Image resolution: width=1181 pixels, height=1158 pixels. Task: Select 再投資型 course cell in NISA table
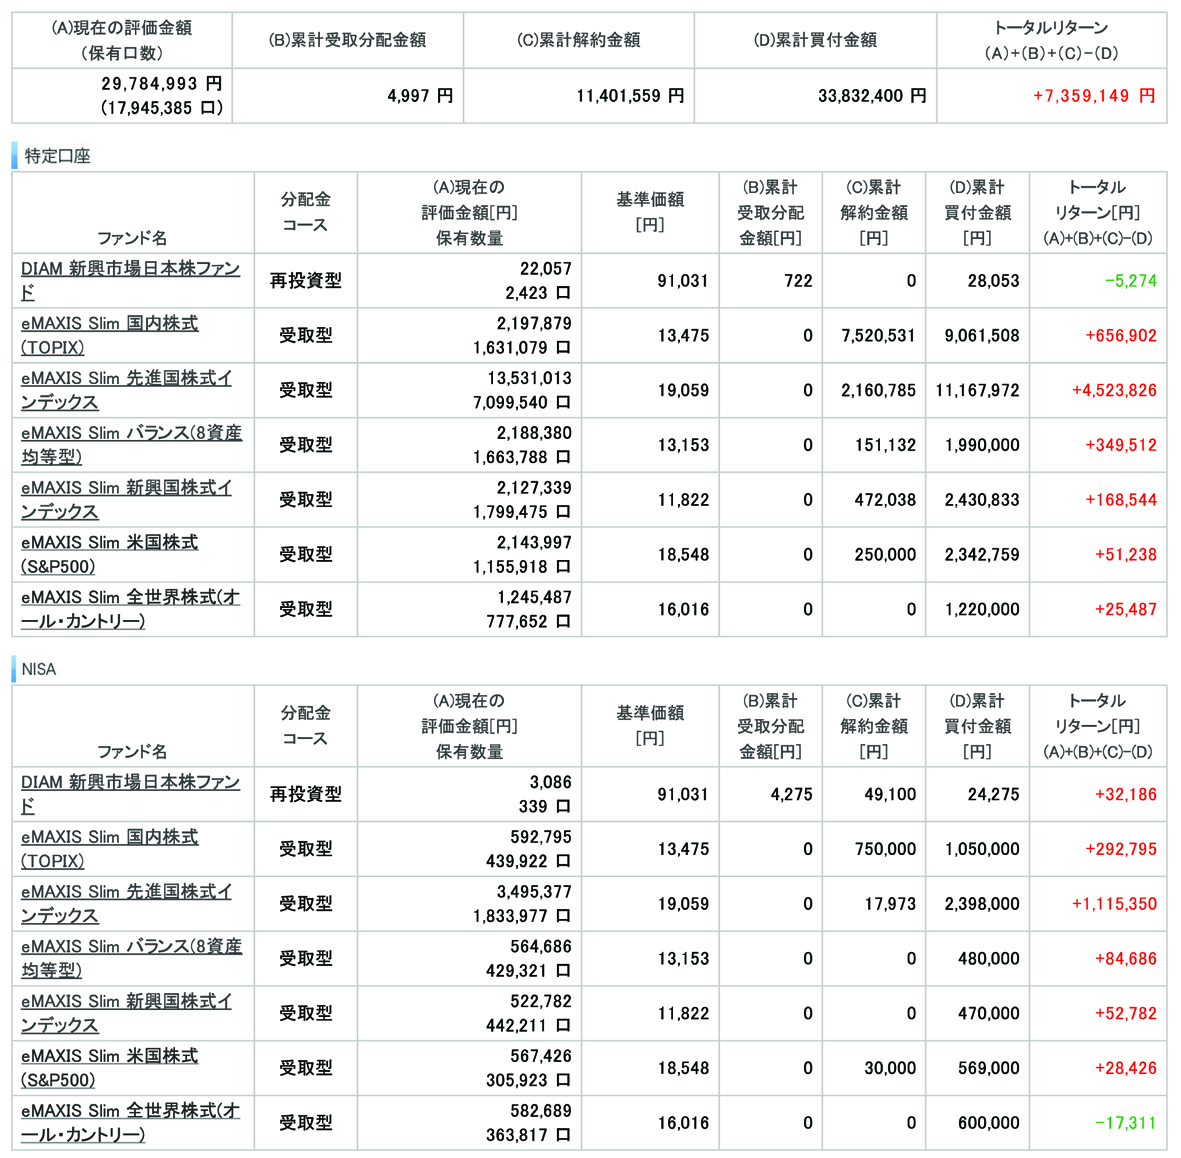click(x=306, y=794)
